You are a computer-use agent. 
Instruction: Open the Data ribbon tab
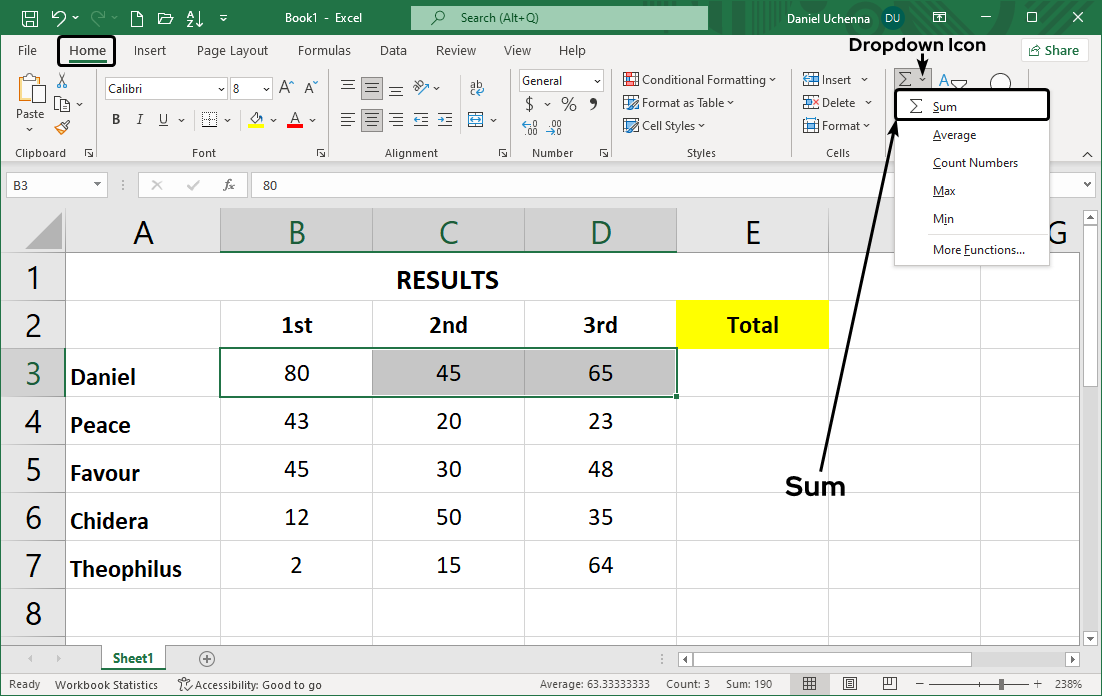coord(393,50)
